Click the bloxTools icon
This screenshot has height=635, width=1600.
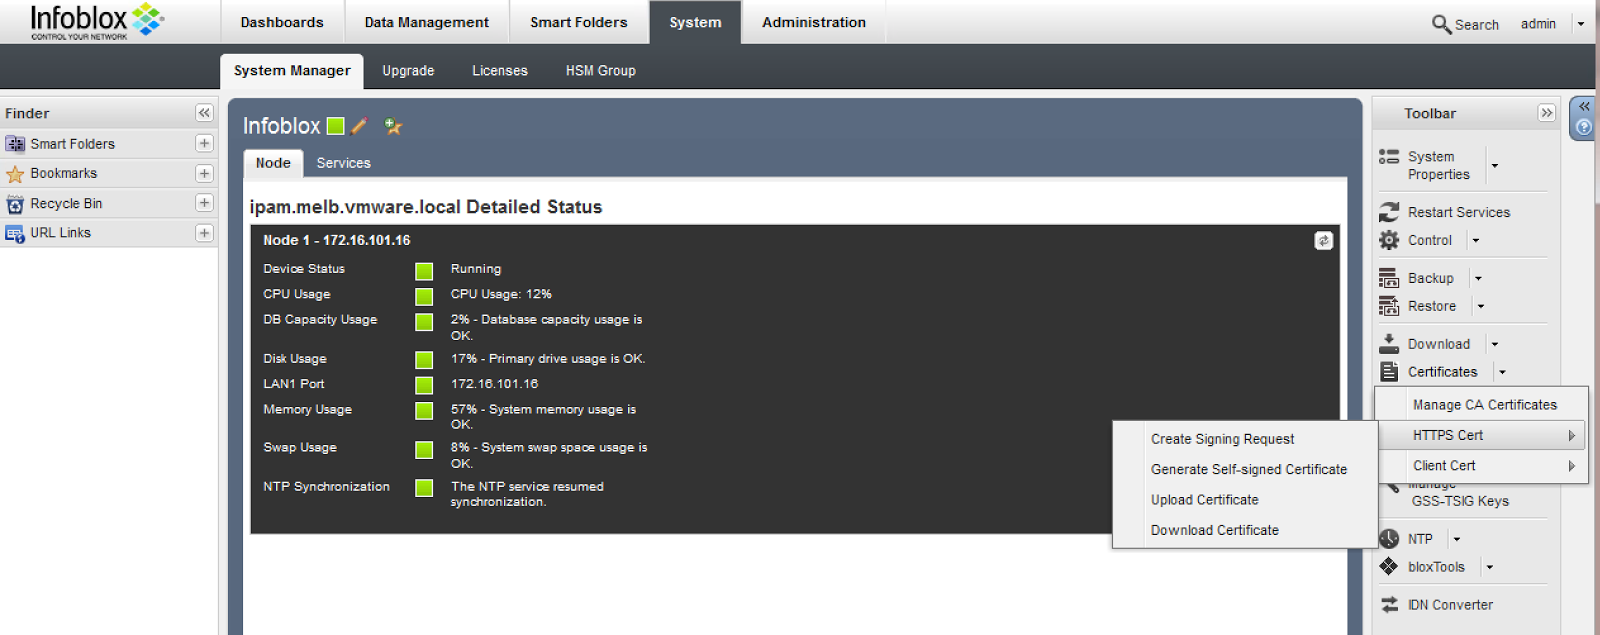click(1389, 566)
